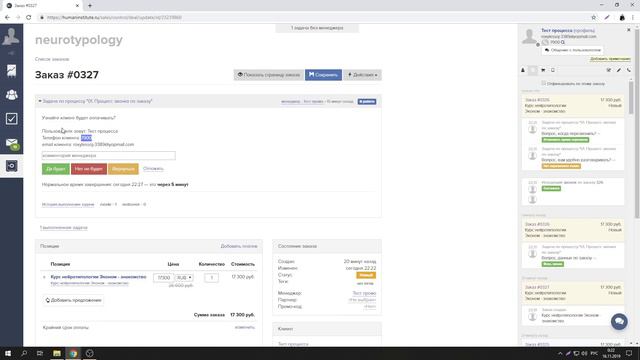The width and height of the screenshot is (640, 360).
Task: Open the user profile avatar in the left sidebar
Action: [11, 37]
